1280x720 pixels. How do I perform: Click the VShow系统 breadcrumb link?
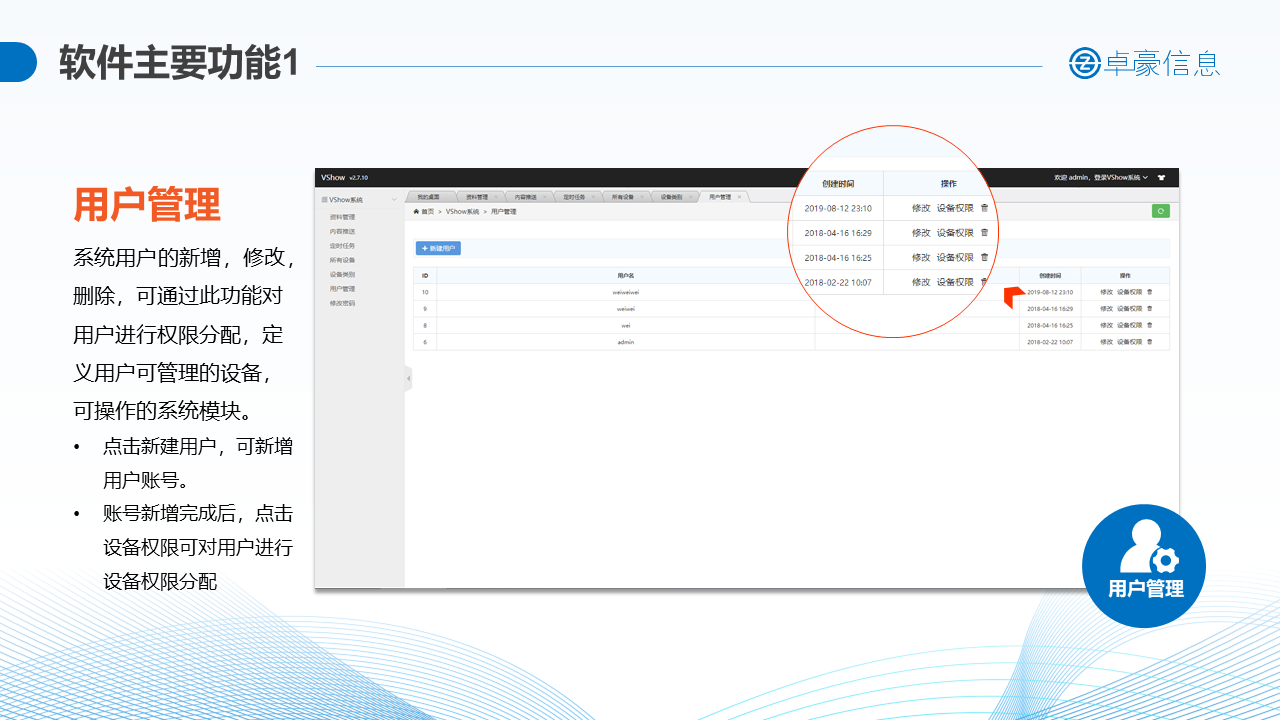462,212
